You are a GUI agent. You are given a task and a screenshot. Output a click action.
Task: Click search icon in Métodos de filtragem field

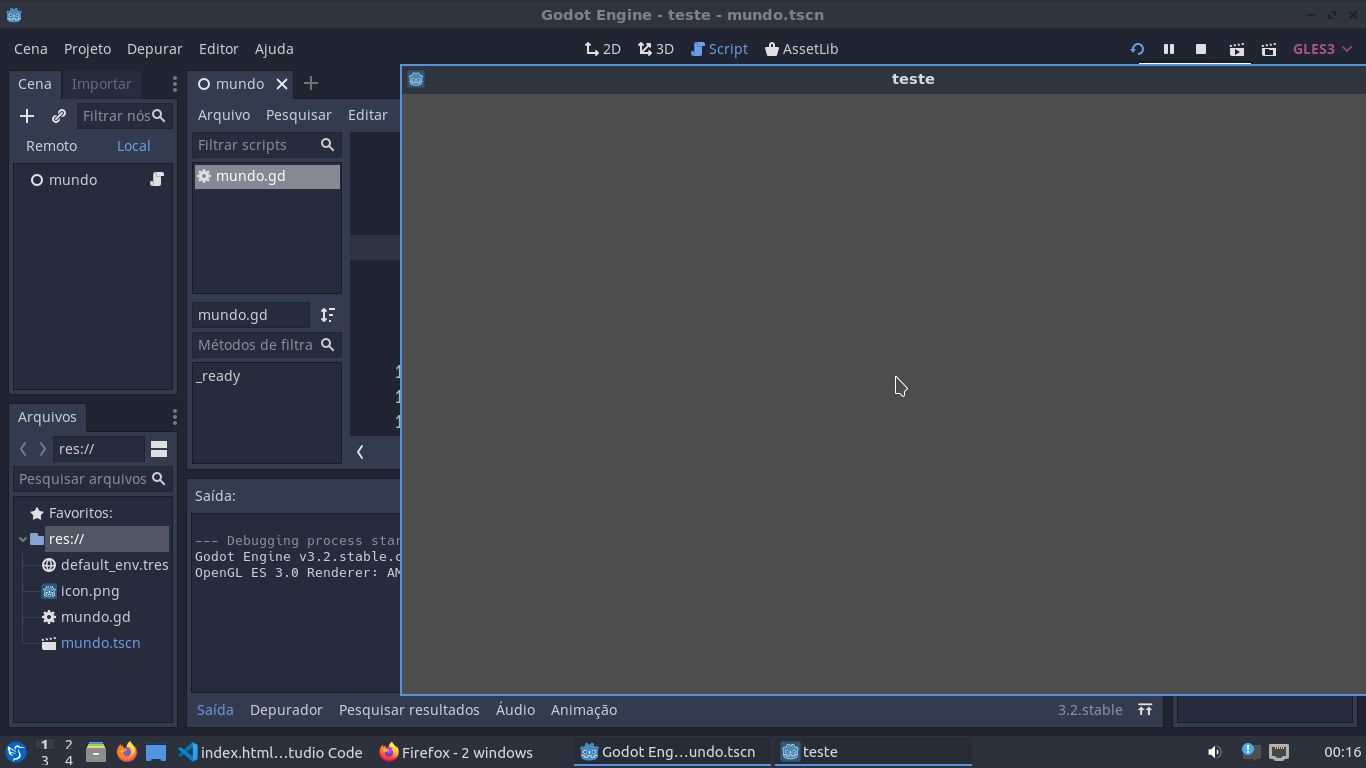point(327,345)
